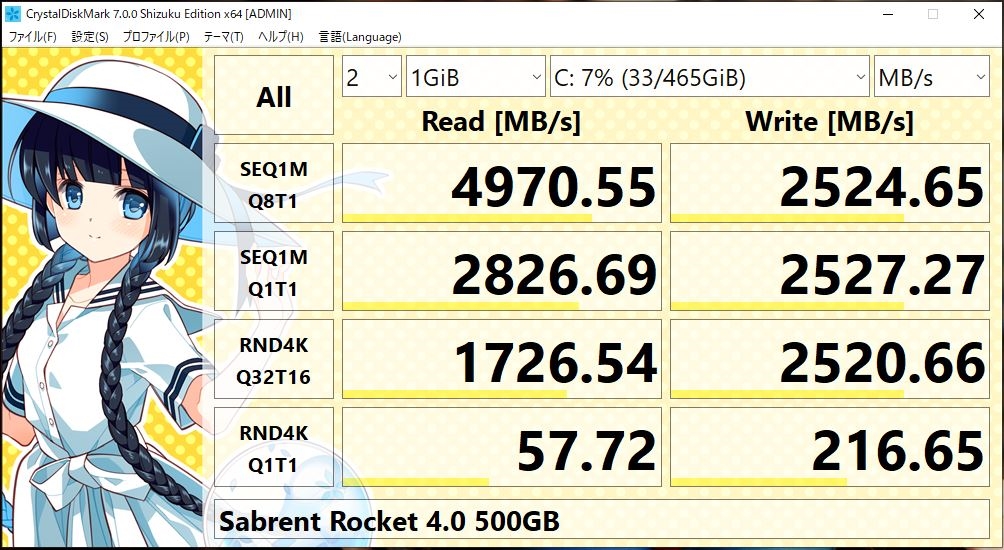Click the Read [MB/s] column header

[x=501, y=122]
